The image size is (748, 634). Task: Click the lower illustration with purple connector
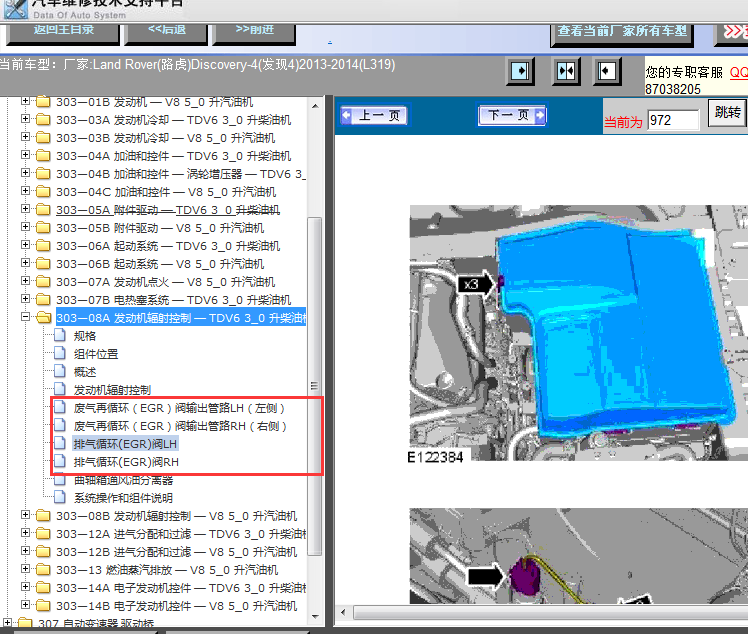click(579, 556)
